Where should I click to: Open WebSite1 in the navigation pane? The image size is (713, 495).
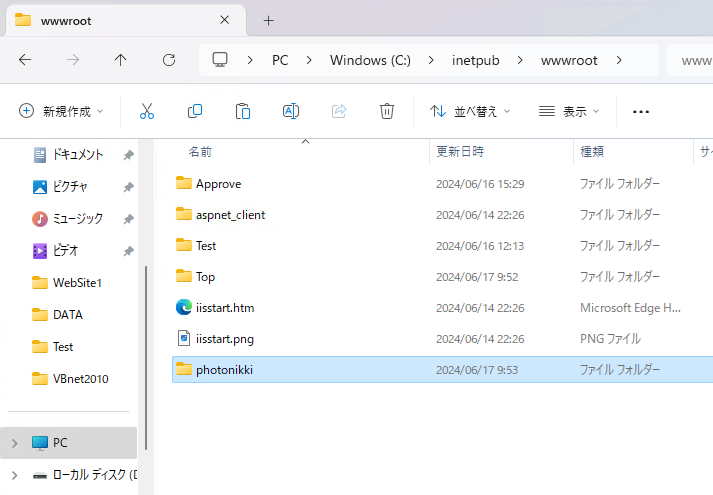(x=77, y=283)
